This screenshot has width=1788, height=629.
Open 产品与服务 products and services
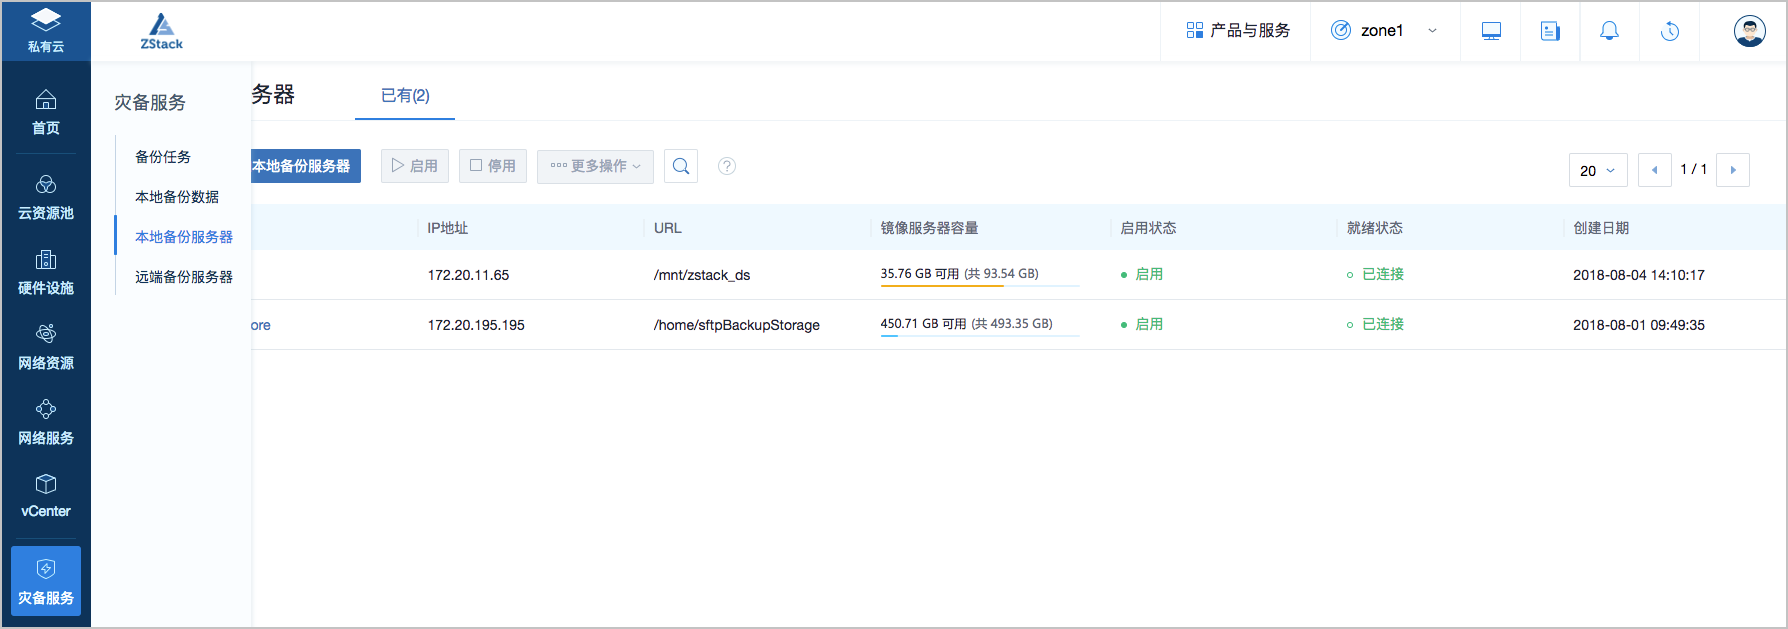tap(1238, 31)
